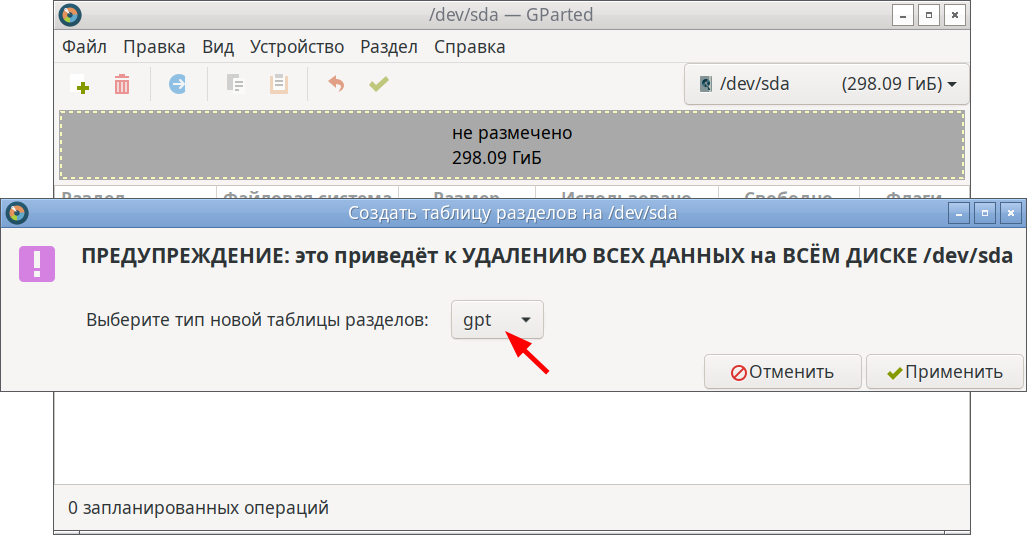
Task: Open the gpt partition table type dropdown
Action: [x=497, y=320]
